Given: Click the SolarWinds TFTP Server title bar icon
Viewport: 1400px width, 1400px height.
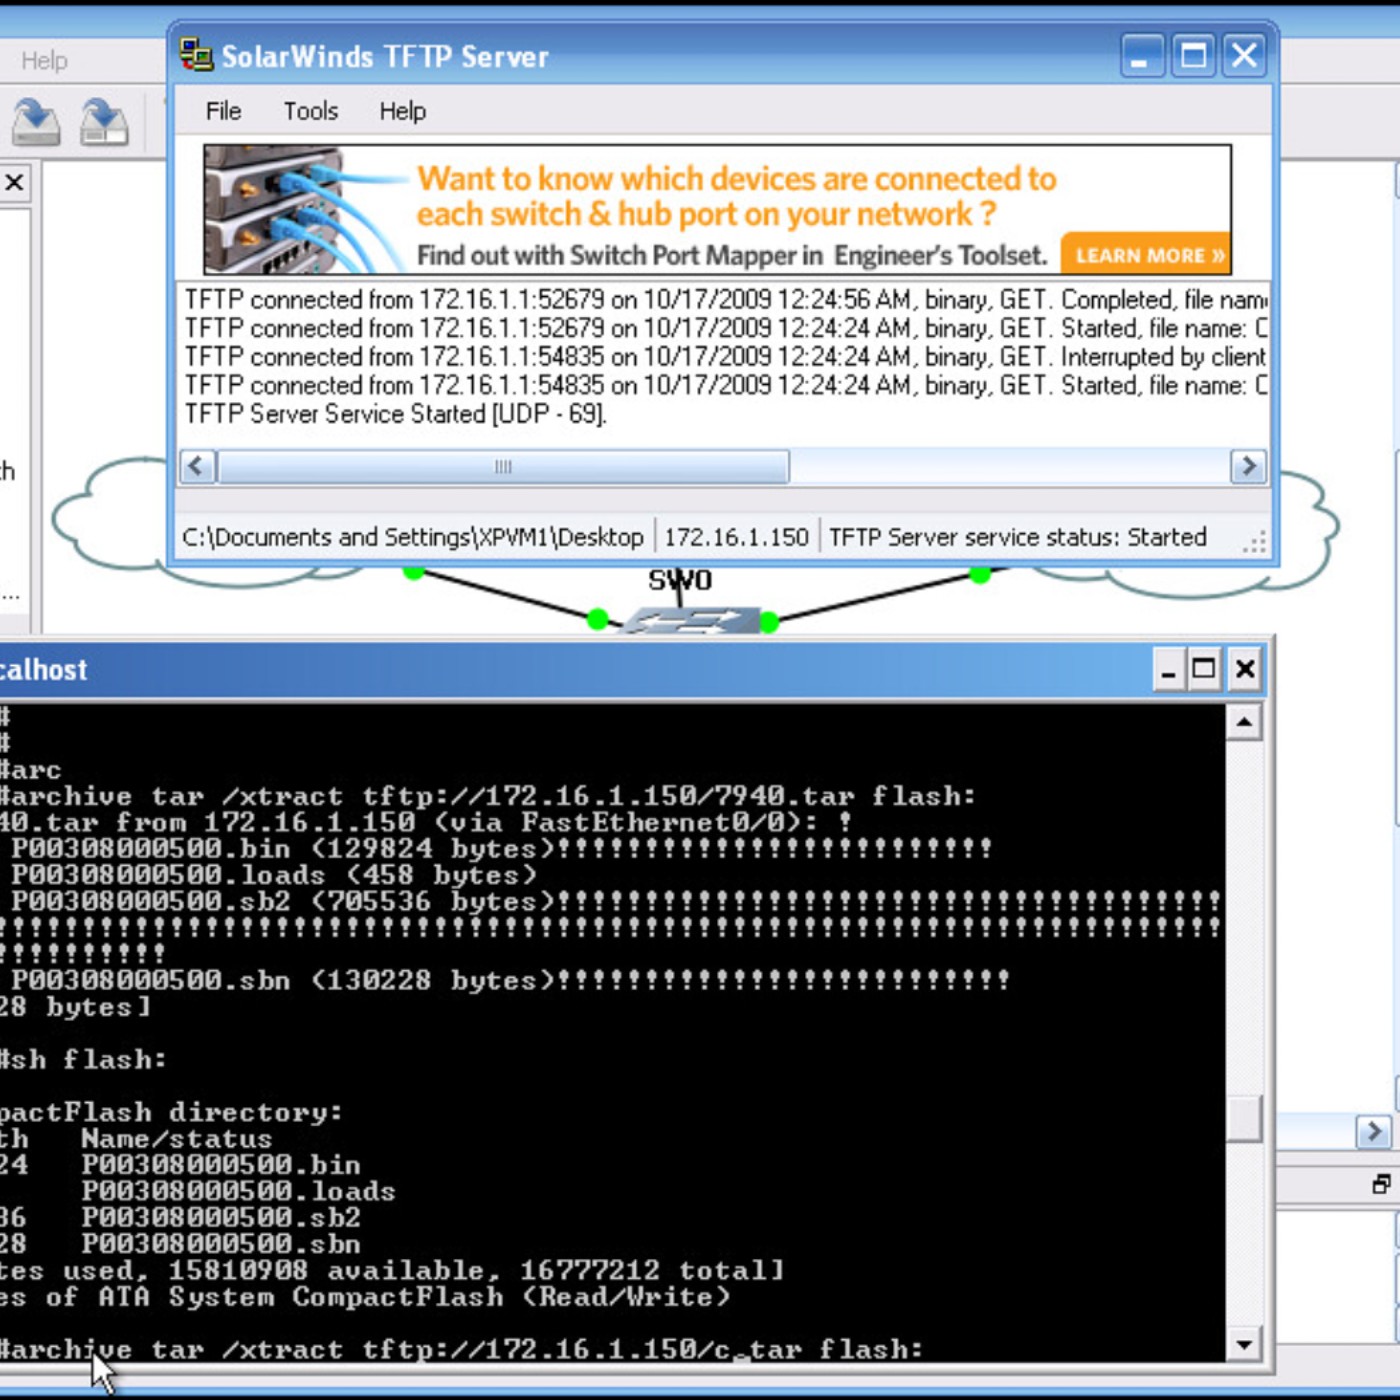Looking at the screenshot, I should (196, 55).
